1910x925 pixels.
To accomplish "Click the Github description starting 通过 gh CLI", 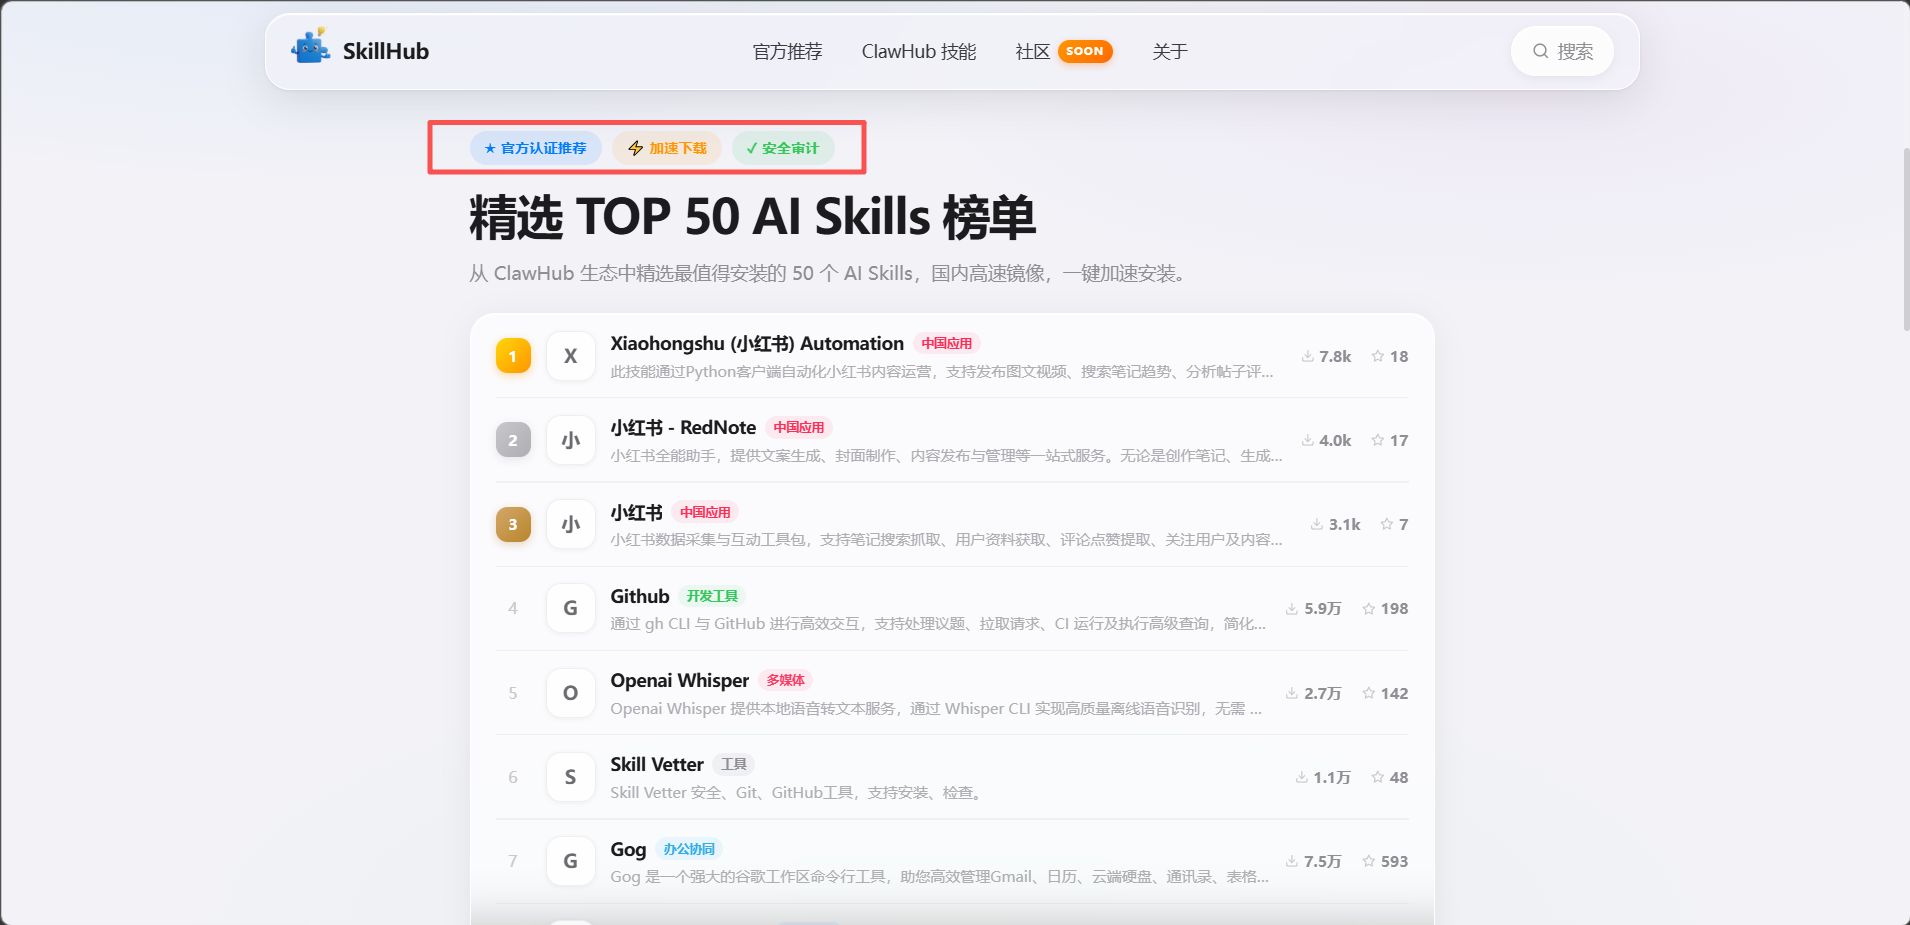I will (x=938, y=624).
